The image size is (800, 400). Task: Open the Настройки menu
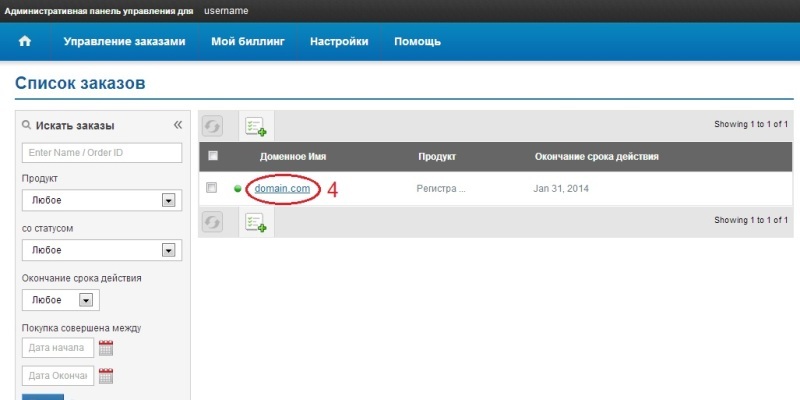click(x=339, y=41)
